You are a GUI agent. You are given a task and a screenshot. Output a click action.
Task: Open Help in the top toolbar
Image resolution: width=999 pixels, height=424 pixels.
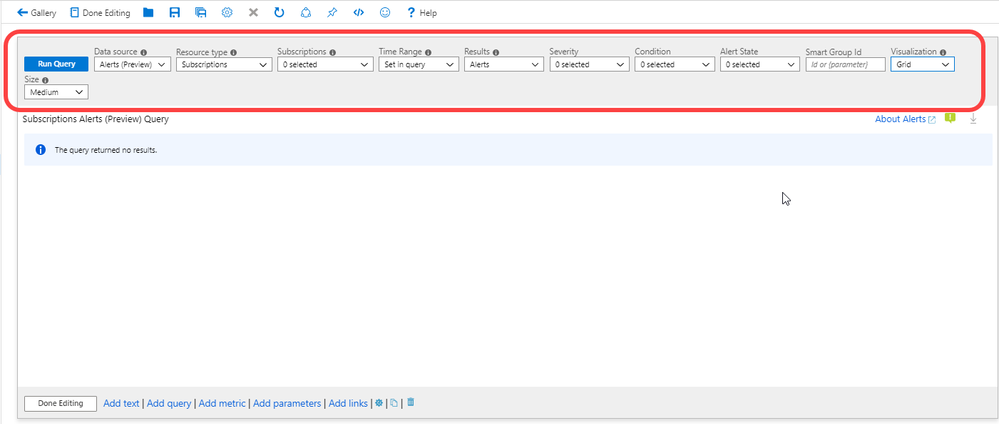(422, 13)
